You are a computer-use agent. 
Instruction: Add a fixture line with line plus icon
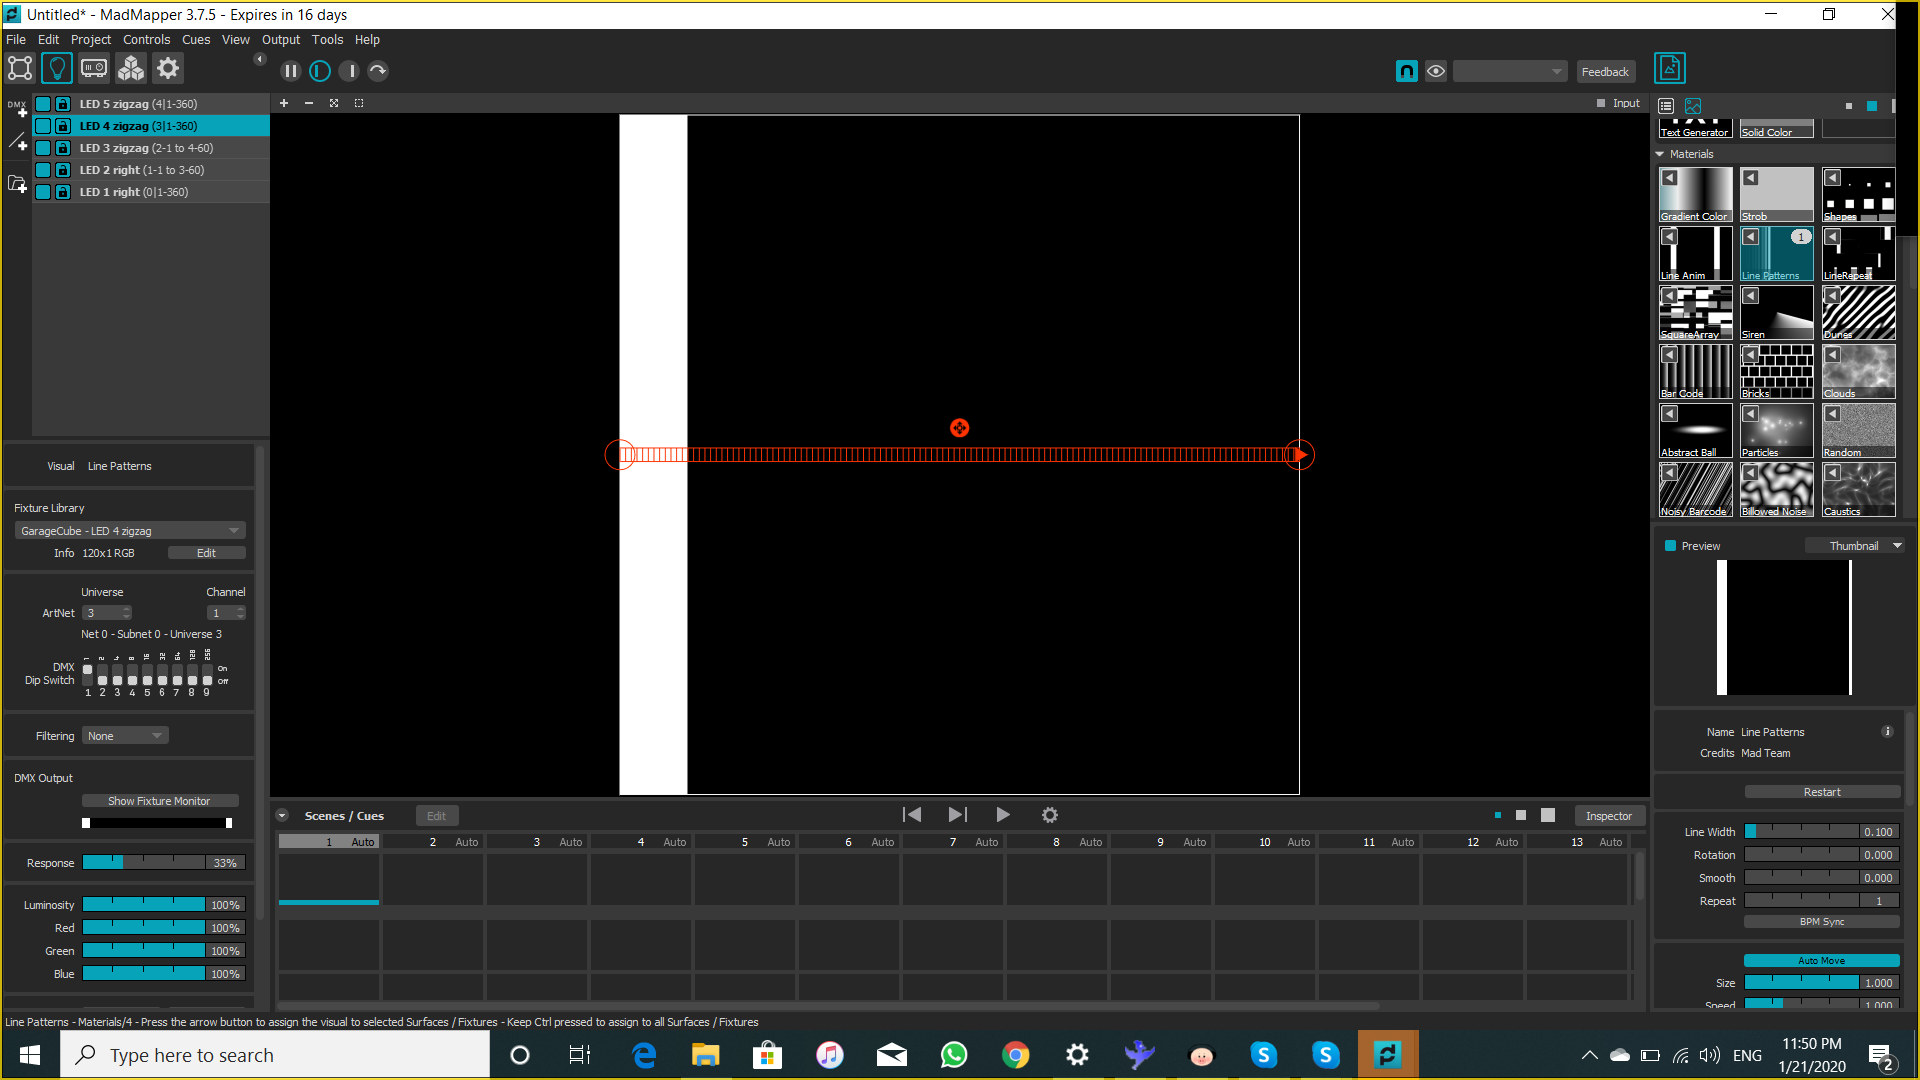coord(17,142)
